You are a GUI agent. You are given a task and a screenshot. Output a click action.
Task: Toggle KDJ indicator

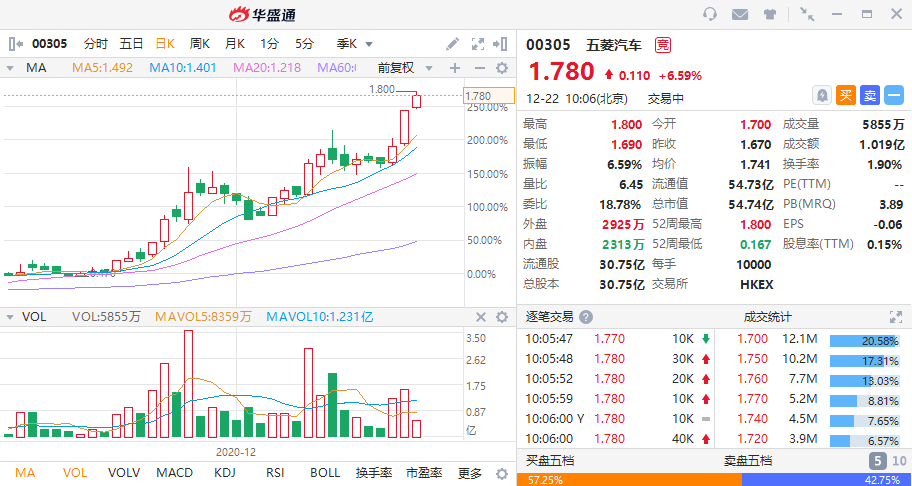click(x=225, y=473)
